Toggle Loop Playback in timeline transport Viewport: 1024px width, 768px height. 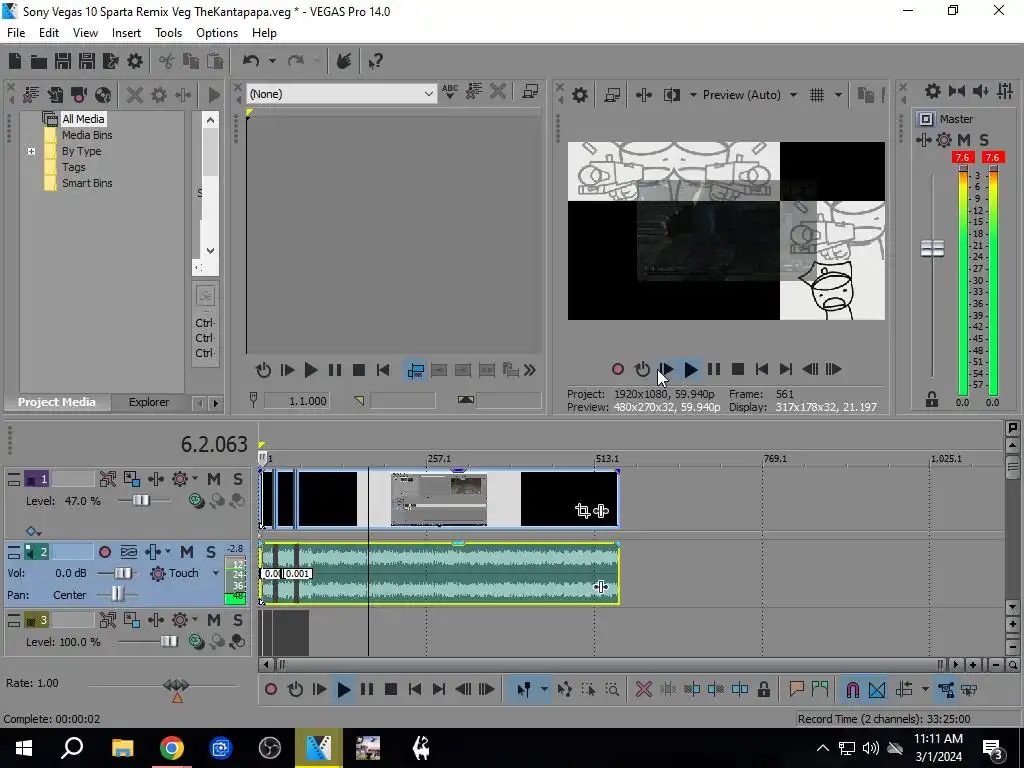pyautogui.click(x=295, y=689)
